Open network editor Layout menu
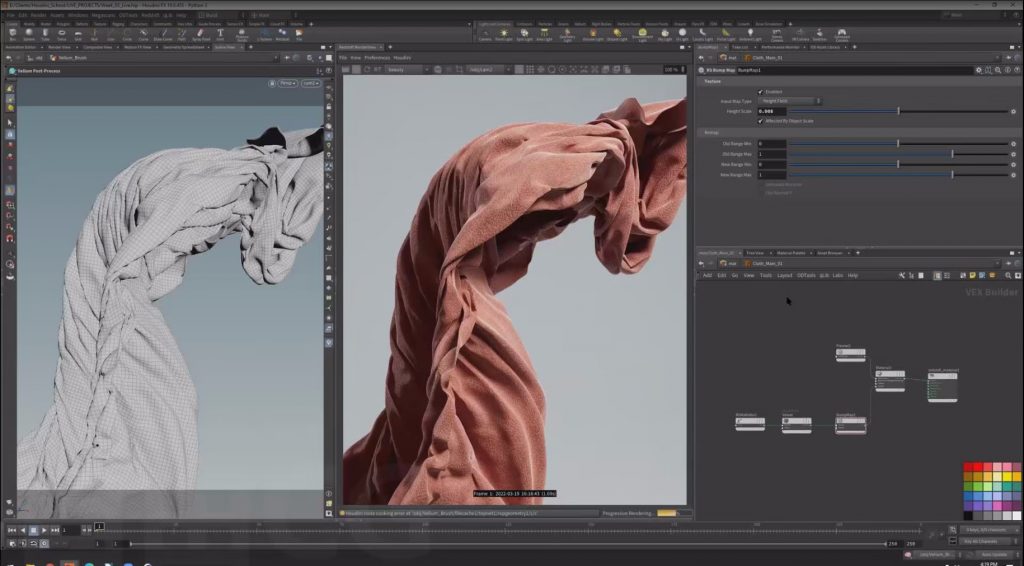This screenshot has width=1024, height=566. click(784, 275)
